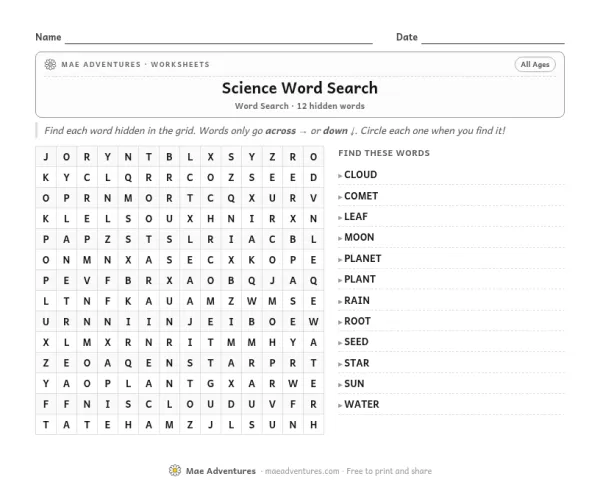
Task: Click the Mae Adventures footer brand text
Action: [221, 471]
